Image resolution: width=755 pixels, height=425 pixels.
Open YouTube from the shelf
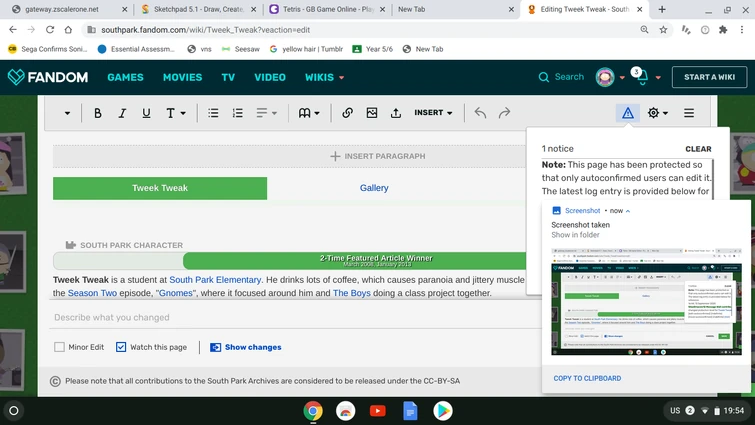(378, 411)
